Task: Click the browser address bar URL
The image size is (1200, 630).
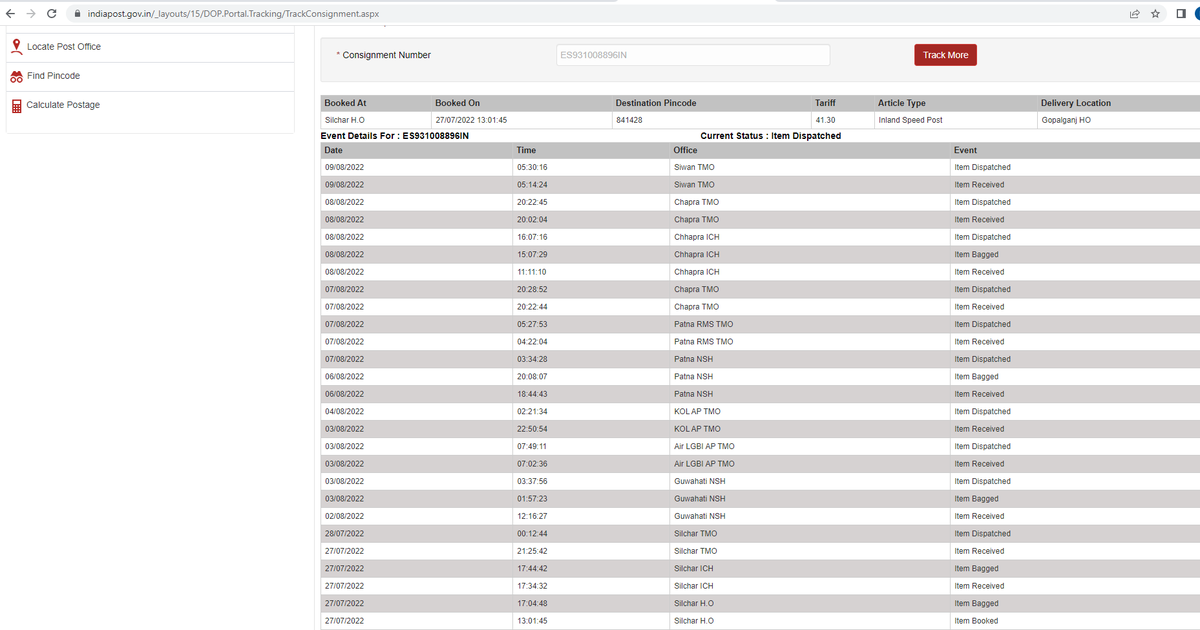Action: 233,14
